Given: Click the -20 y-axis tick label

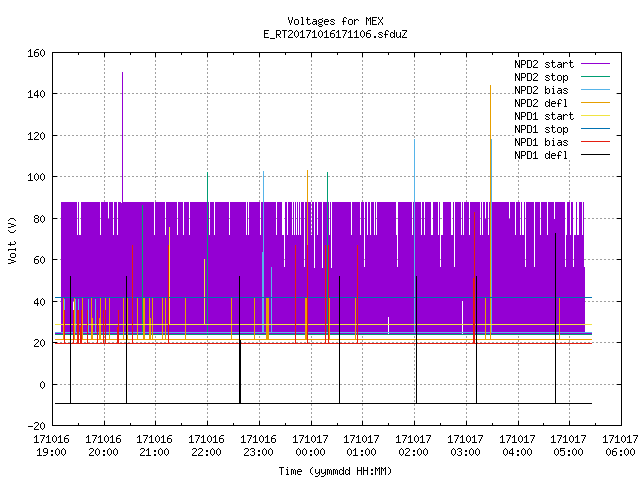Looking at the screenshot, I should (x=36, y=426).
